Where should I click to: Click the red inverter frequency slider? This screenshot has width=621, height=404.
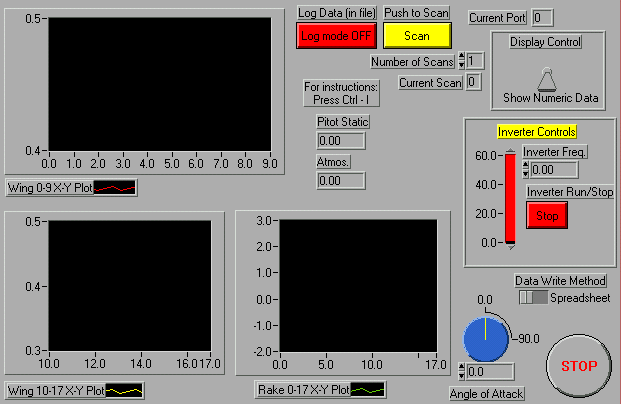click(510, 198)
